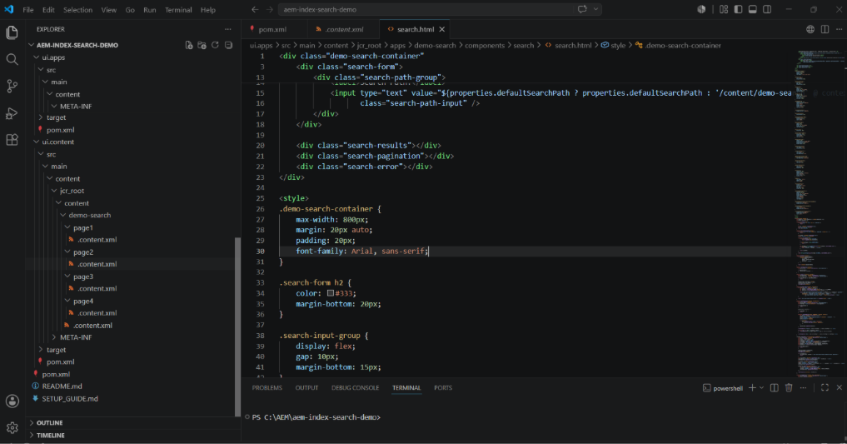
Task: Switch to the PORTS panel tab
Action: tap(443, 388)
